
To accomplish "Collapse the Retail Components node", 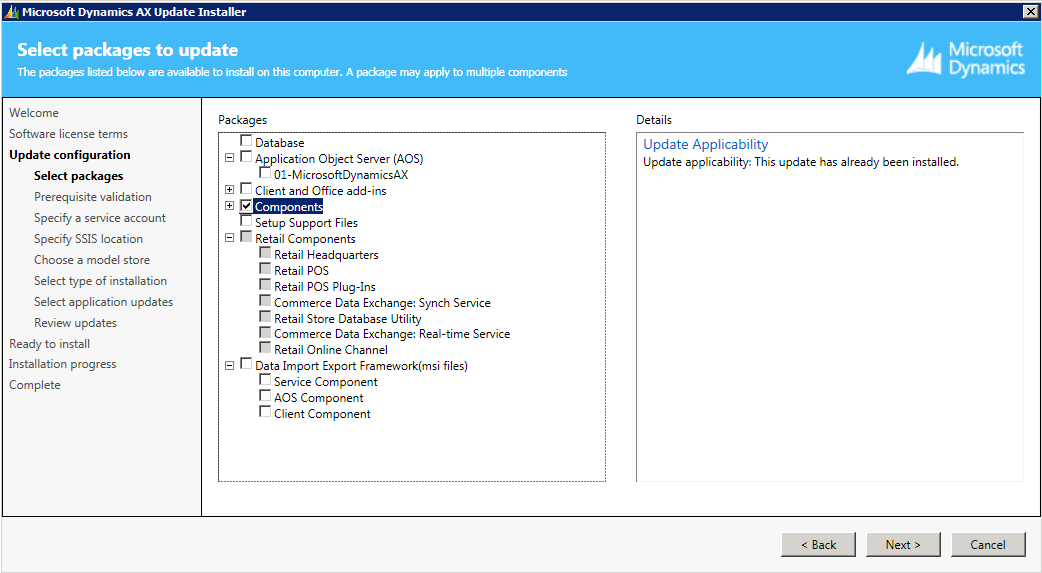I will click(x=230, y=238).
